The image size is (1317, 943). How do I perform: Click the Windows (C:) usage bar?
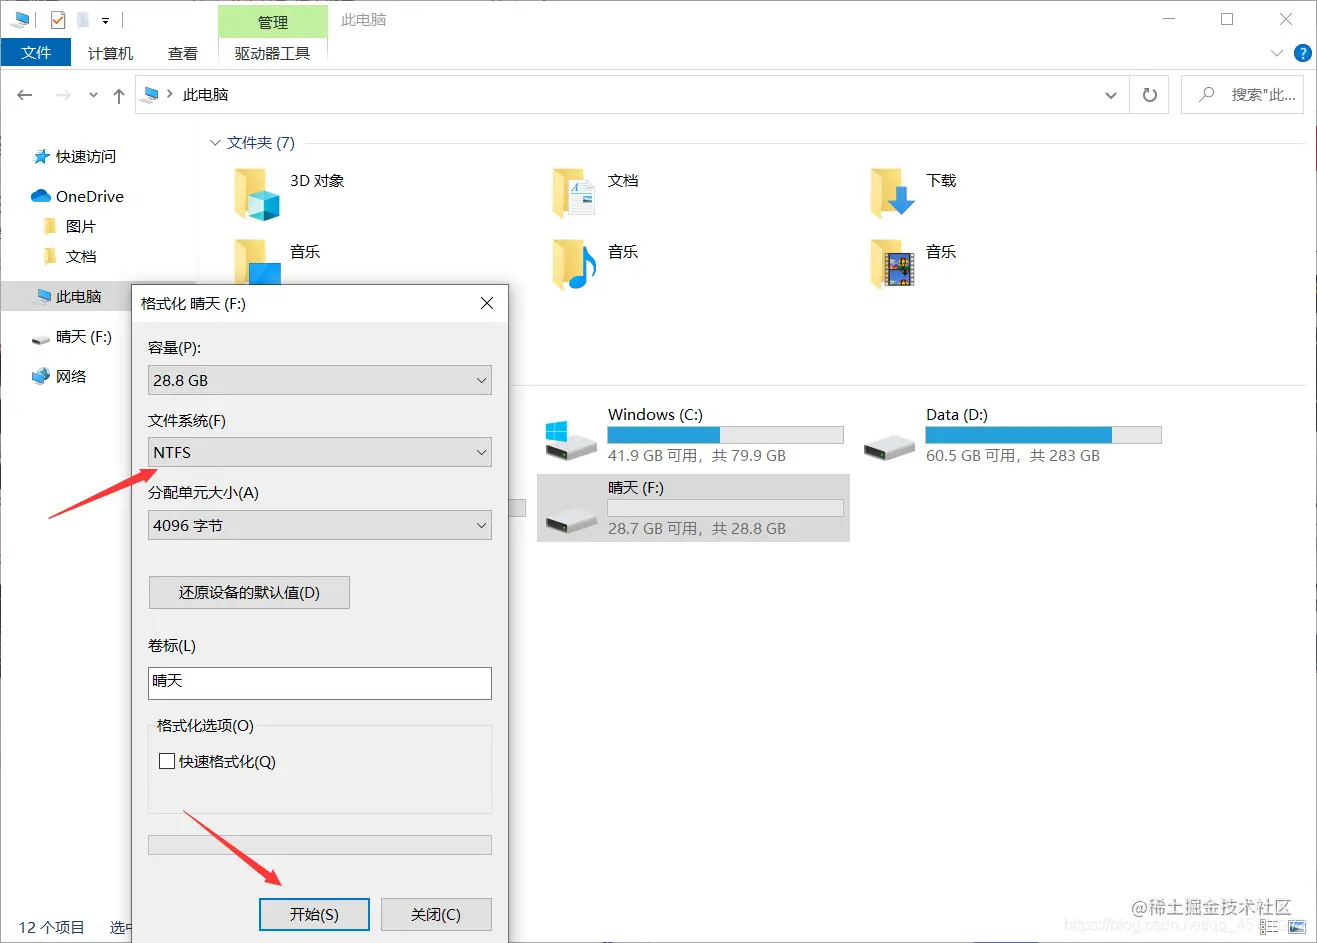click(x=725, y=435)
